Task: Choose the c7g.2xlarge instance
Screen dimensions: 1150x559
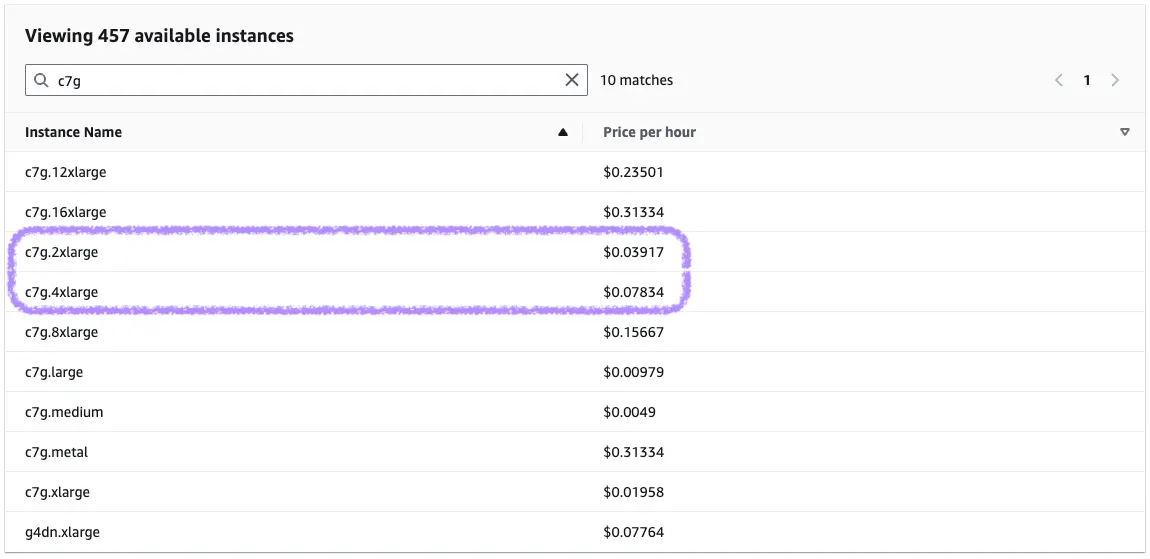Action: (62, 252)
